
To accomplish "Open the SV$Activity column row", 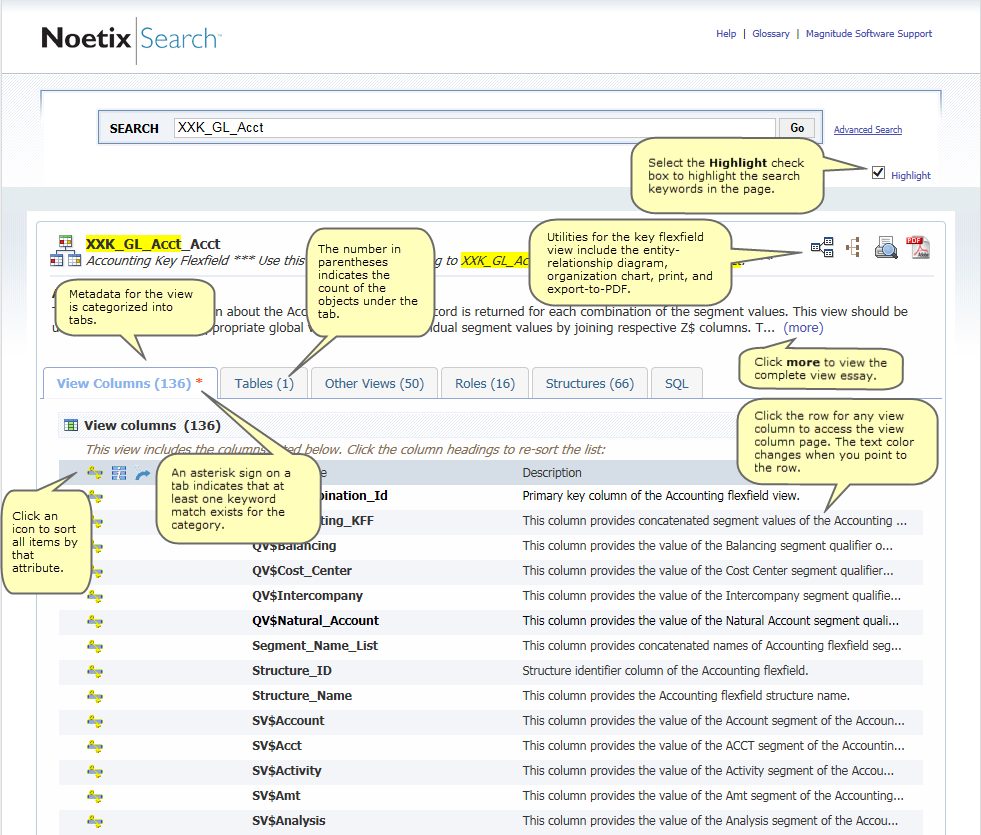I will pyautogui.click(x=490, y=771).
